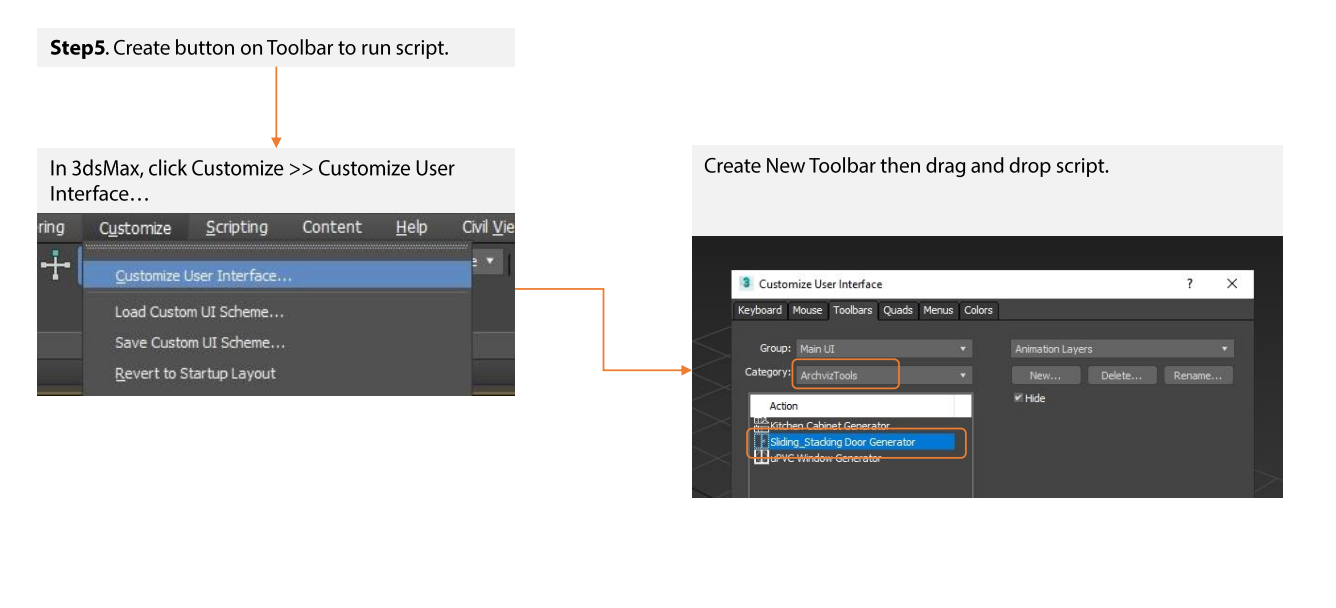Image resolution: width=1336 pixels, height=608 pixels.
Task: Choose Customize User Interface… menu entry
Action: pyautogui.click(x=204, y=276)
